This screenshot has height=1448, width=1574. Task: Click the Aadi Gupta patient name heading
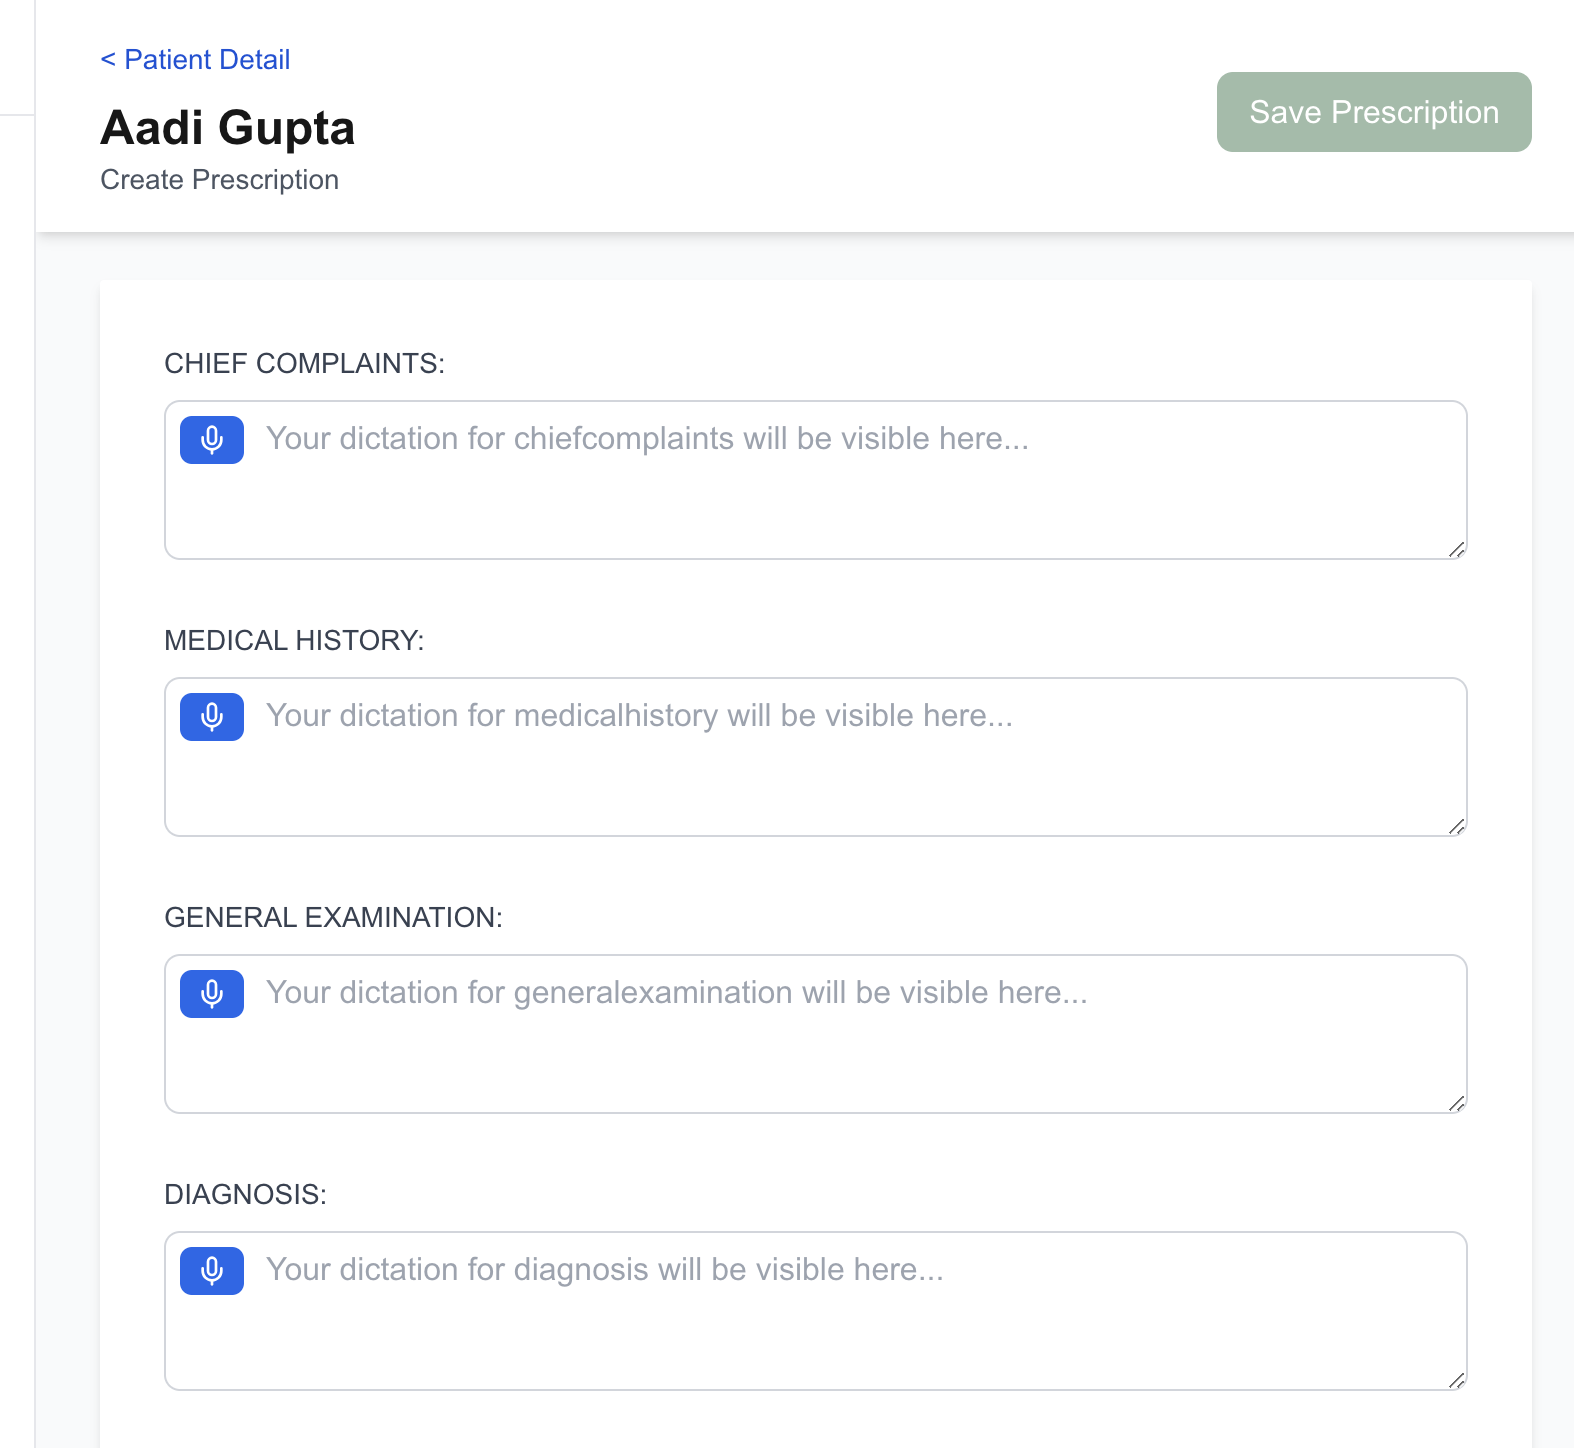(x=228, y=128)
